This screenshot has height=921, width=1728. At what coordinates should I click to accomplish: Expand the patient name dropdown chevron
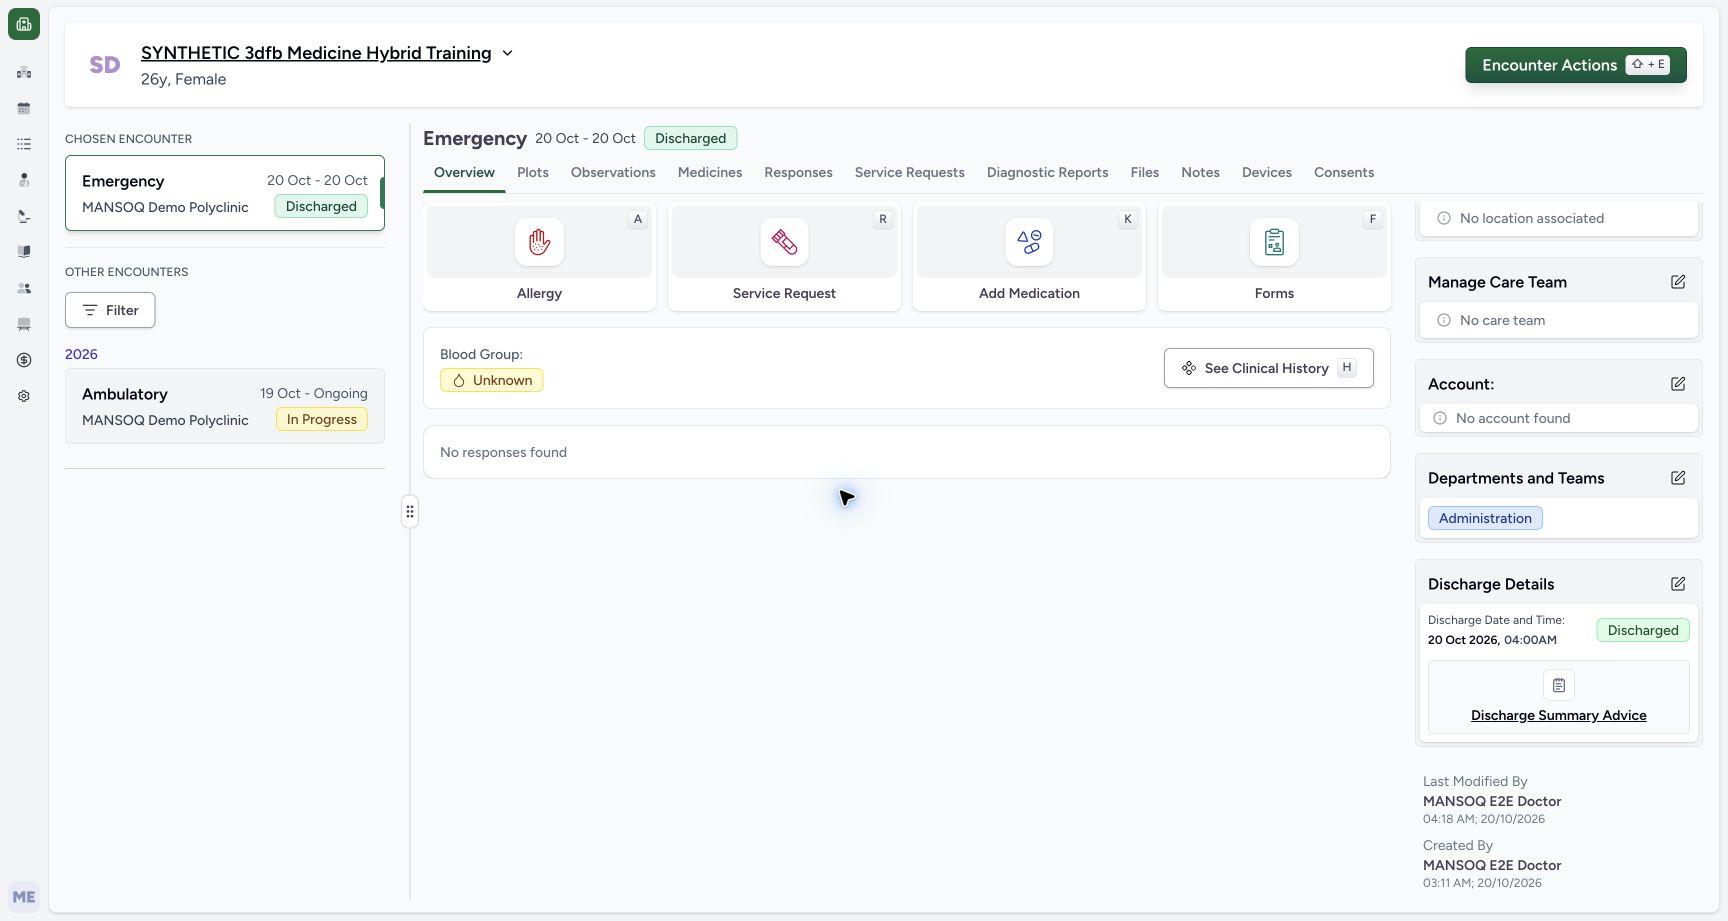[x=507, y=53]
